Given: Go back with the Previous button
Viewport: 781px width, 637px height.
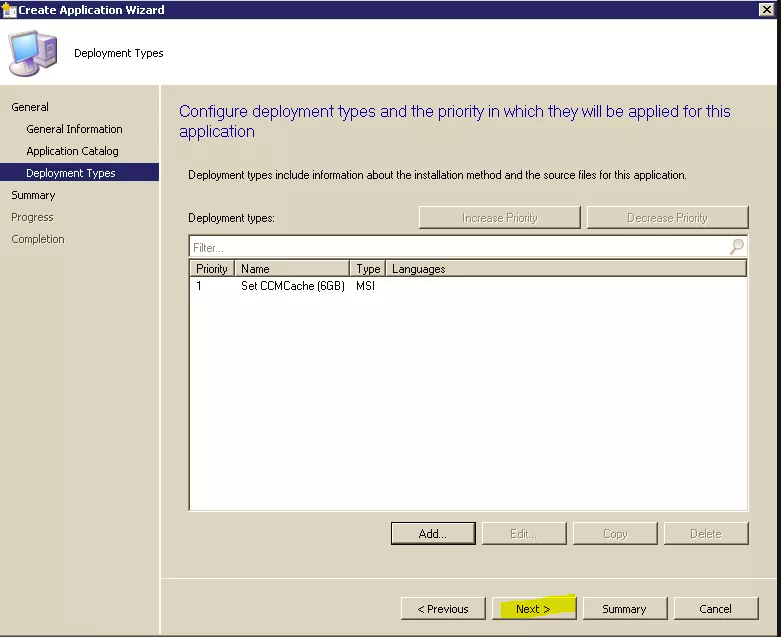Looking at the screenshot, I should (x=443, y=609).
